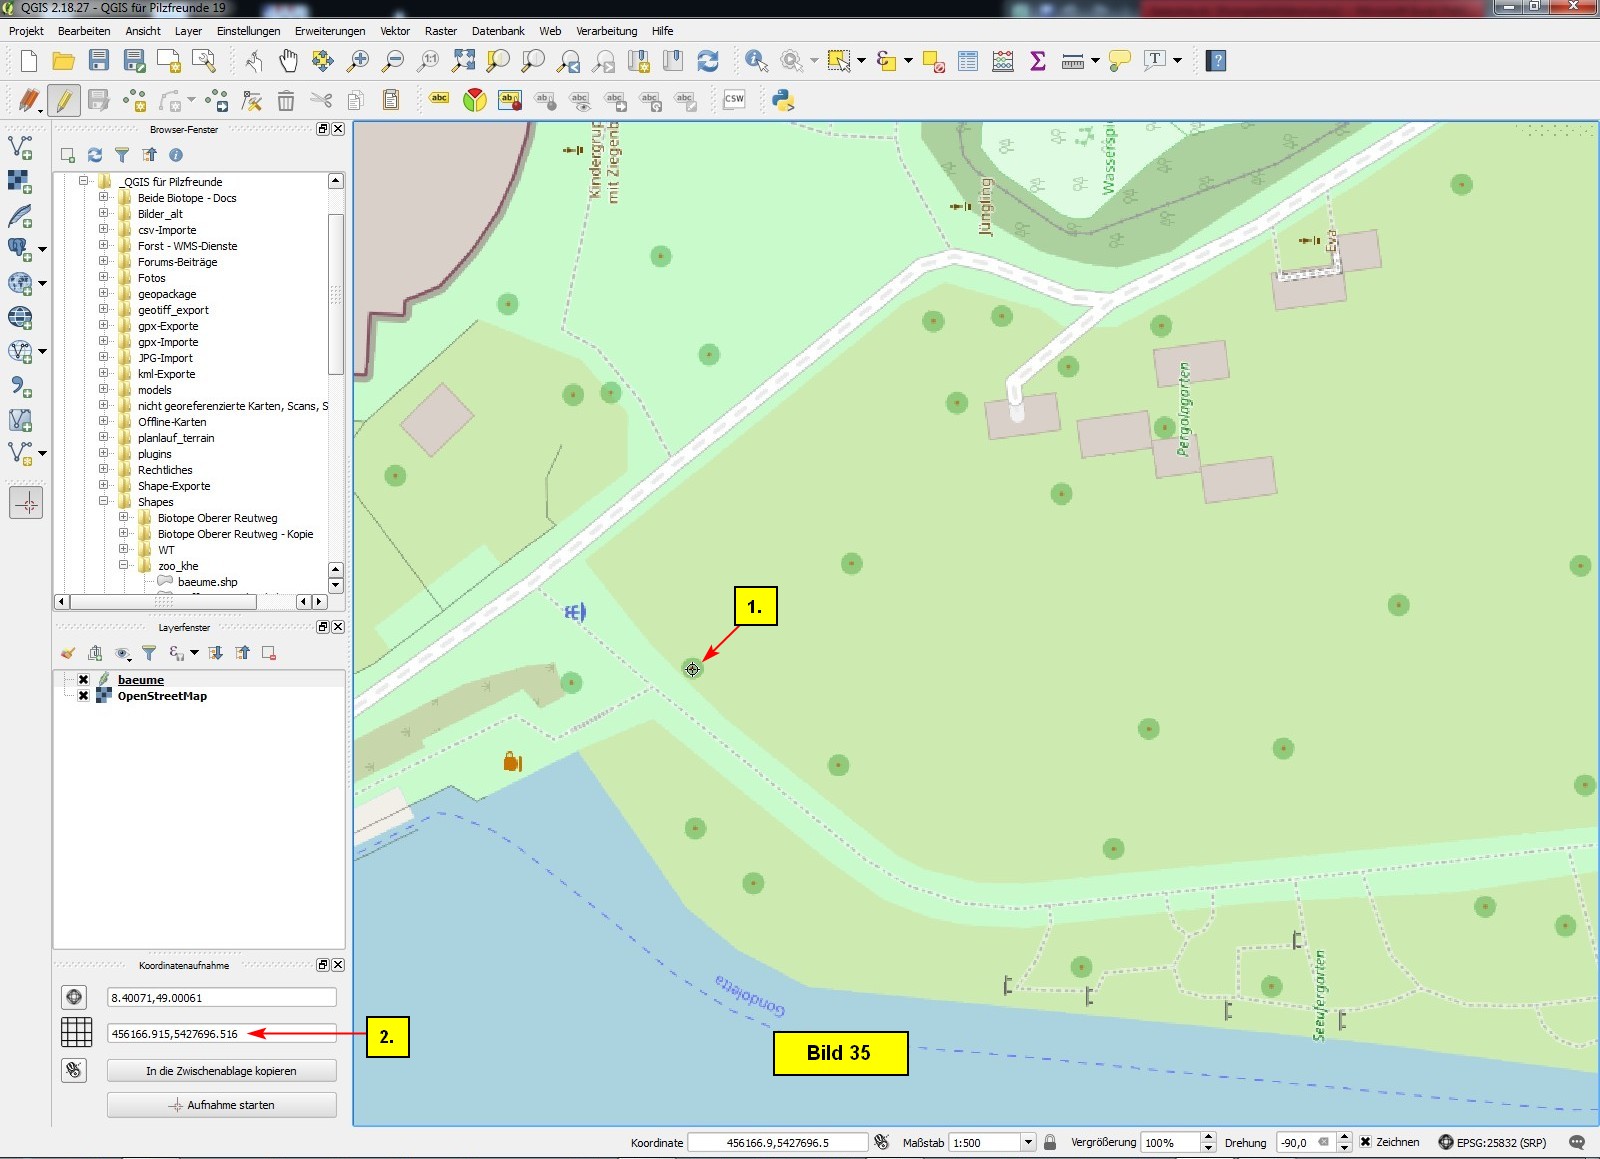This screenshot has width=1600, height=1159.
Task: Click the Koordinate input field in status bar
Action: tap(777, 1142)
